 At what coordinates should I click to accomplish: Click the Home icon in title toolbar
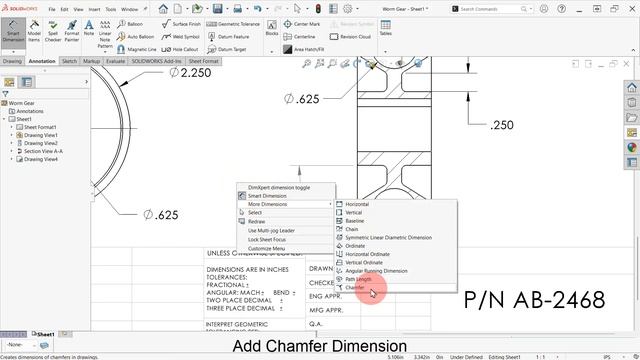(x=163, y=9)
